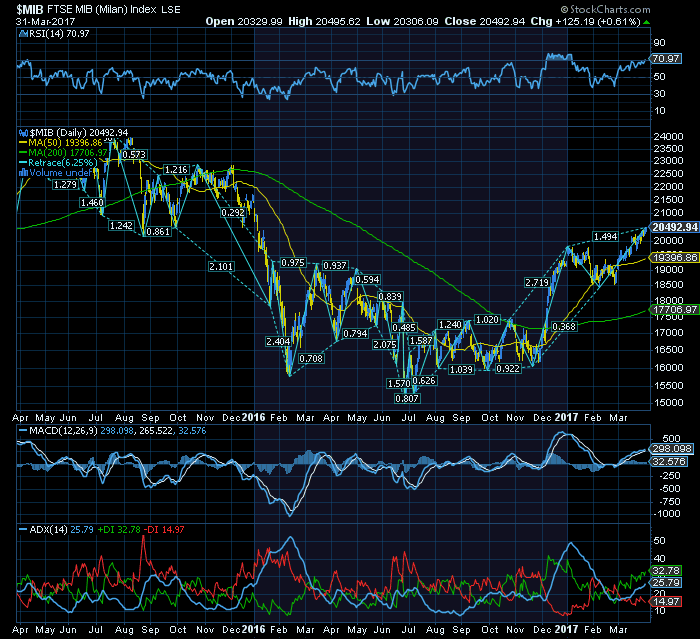700x639 pixels.
Task: Click the 1.240 retracement label
Action: coord(450,325)
